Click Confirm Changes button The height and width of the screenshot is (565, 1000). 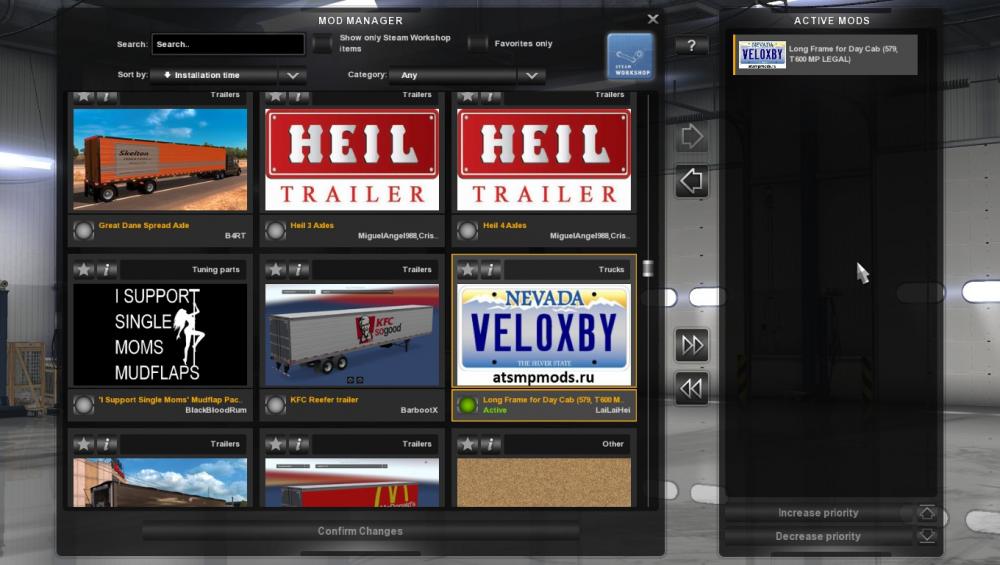[360, 531]
